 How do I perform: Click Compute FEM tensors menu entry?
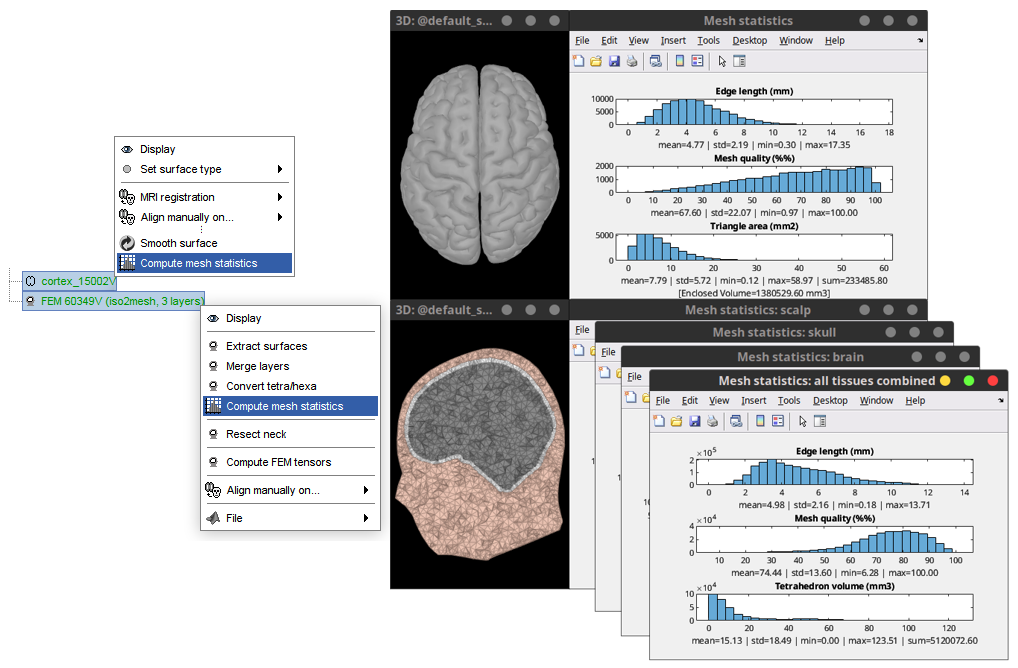click(x=278, y=462)
